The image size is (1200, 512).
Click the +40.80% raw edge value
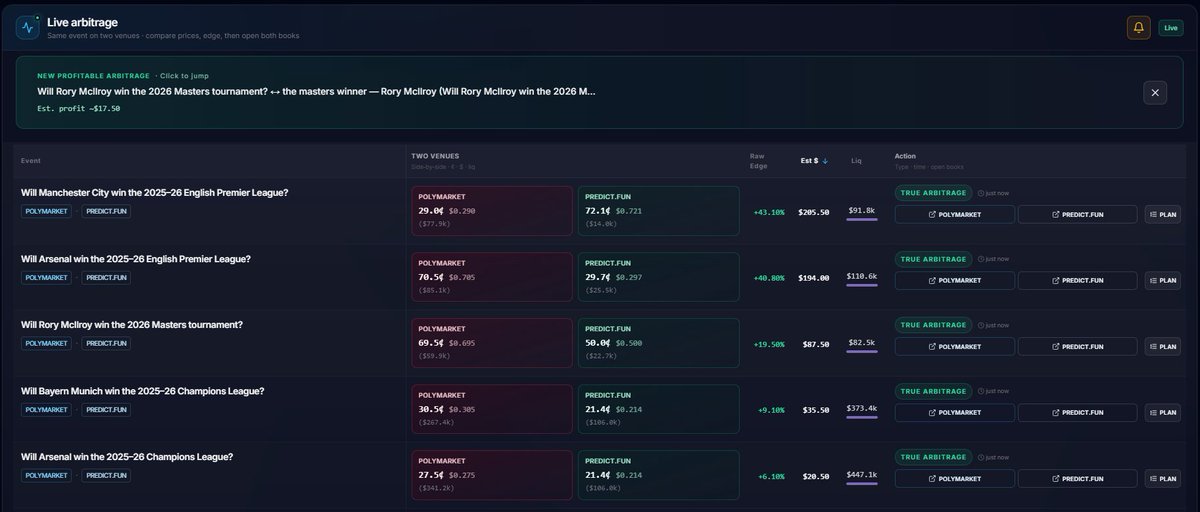click(769, 278)
